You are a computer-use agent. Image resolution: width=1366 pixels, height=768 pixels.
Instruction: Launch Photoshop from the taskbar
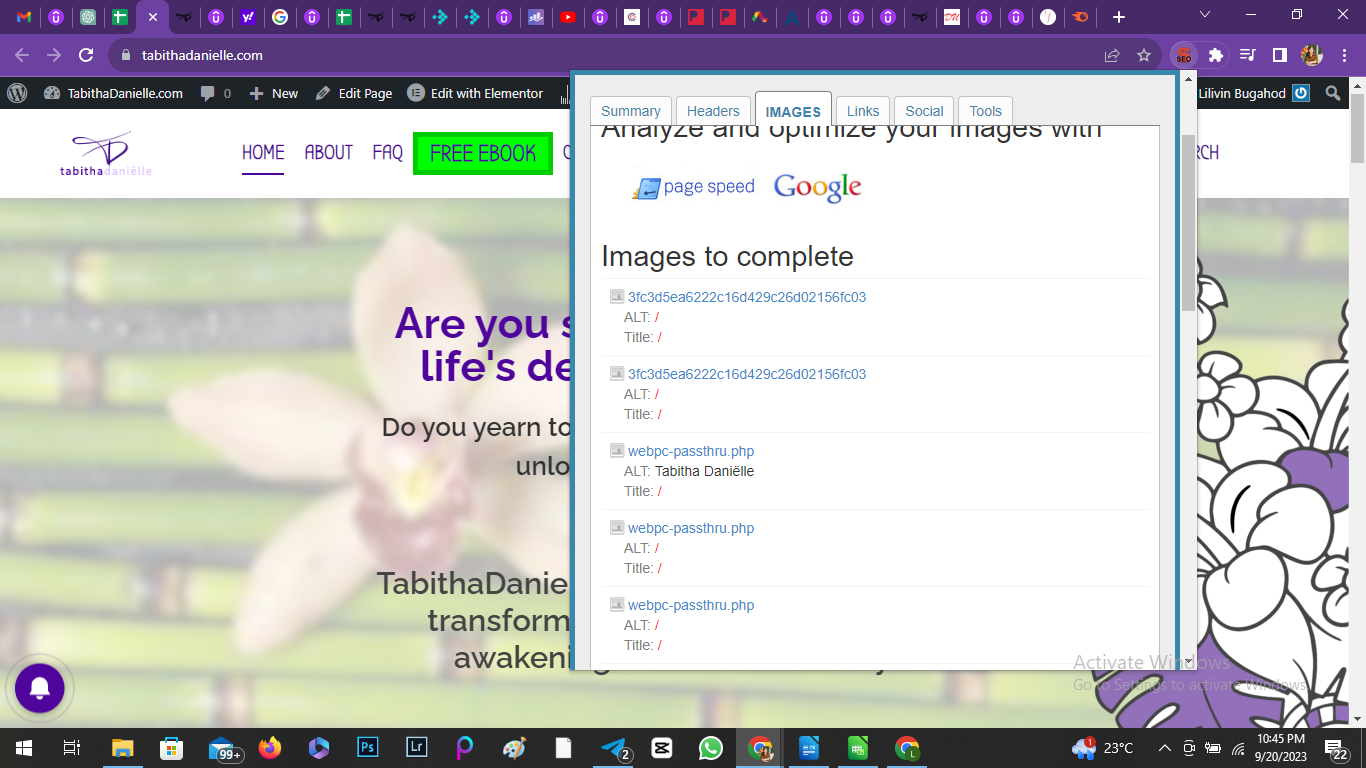click(367, 747)
